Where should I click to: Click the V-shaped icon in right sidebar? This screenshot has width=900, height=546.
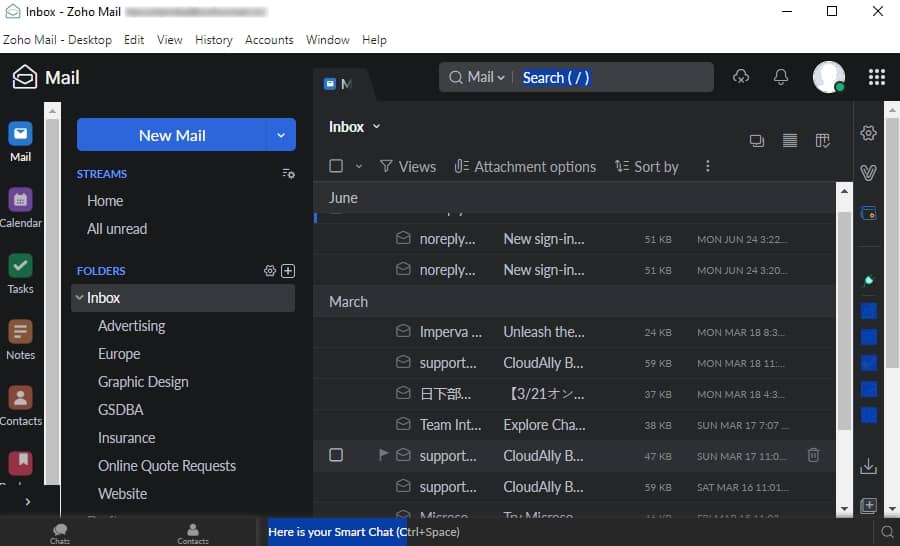coord(868,172)
